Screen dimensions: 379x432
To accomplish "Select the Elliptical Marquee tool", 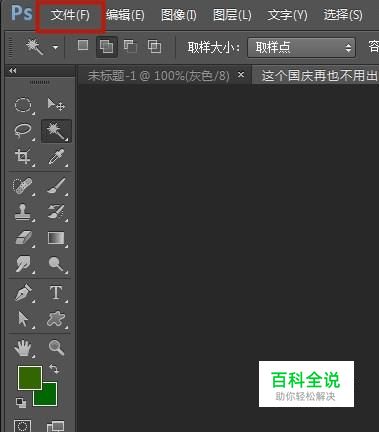I will point(23,105).
